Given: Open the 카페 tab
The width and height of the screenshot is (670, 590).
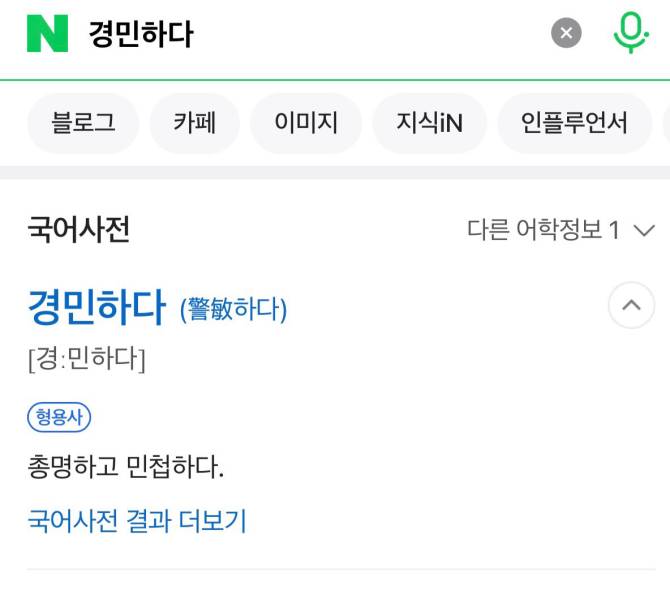Looking at the screenshot, I should pos(194,123).
